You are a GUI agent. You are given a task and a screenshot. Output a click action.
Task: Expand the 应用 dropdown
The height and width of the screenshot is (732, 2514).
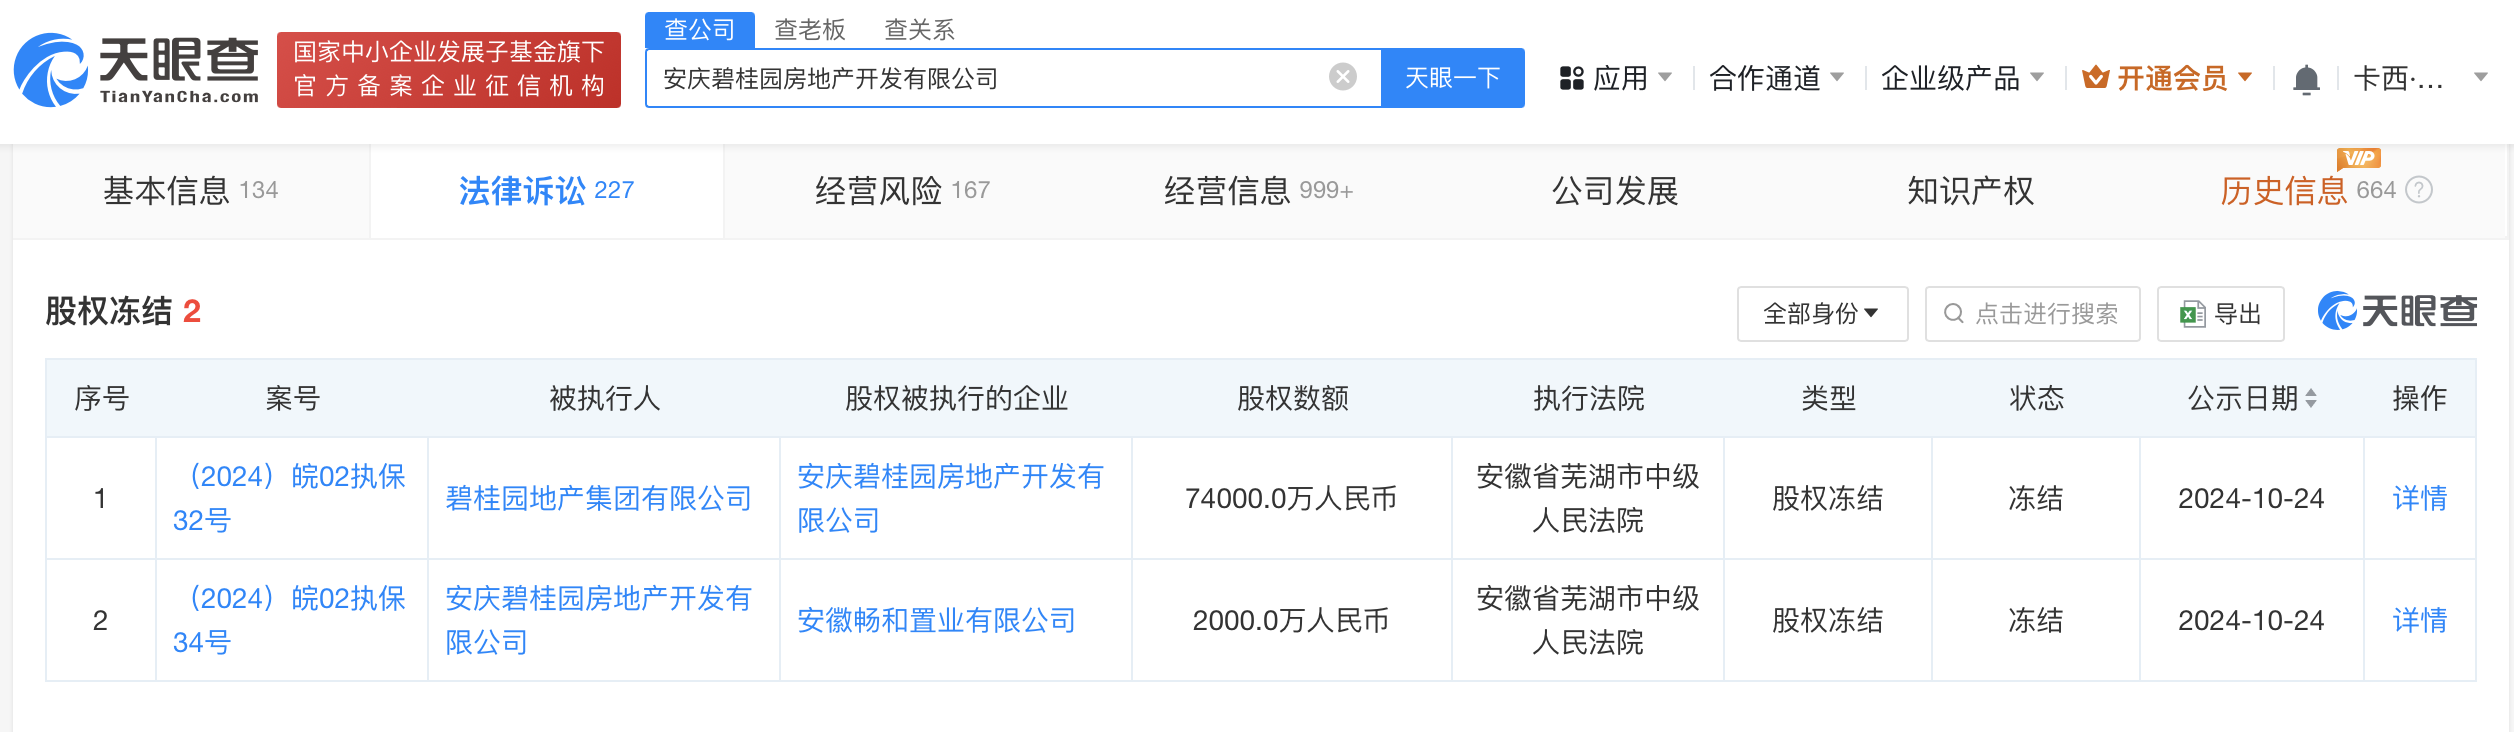tap(1665, 77)
